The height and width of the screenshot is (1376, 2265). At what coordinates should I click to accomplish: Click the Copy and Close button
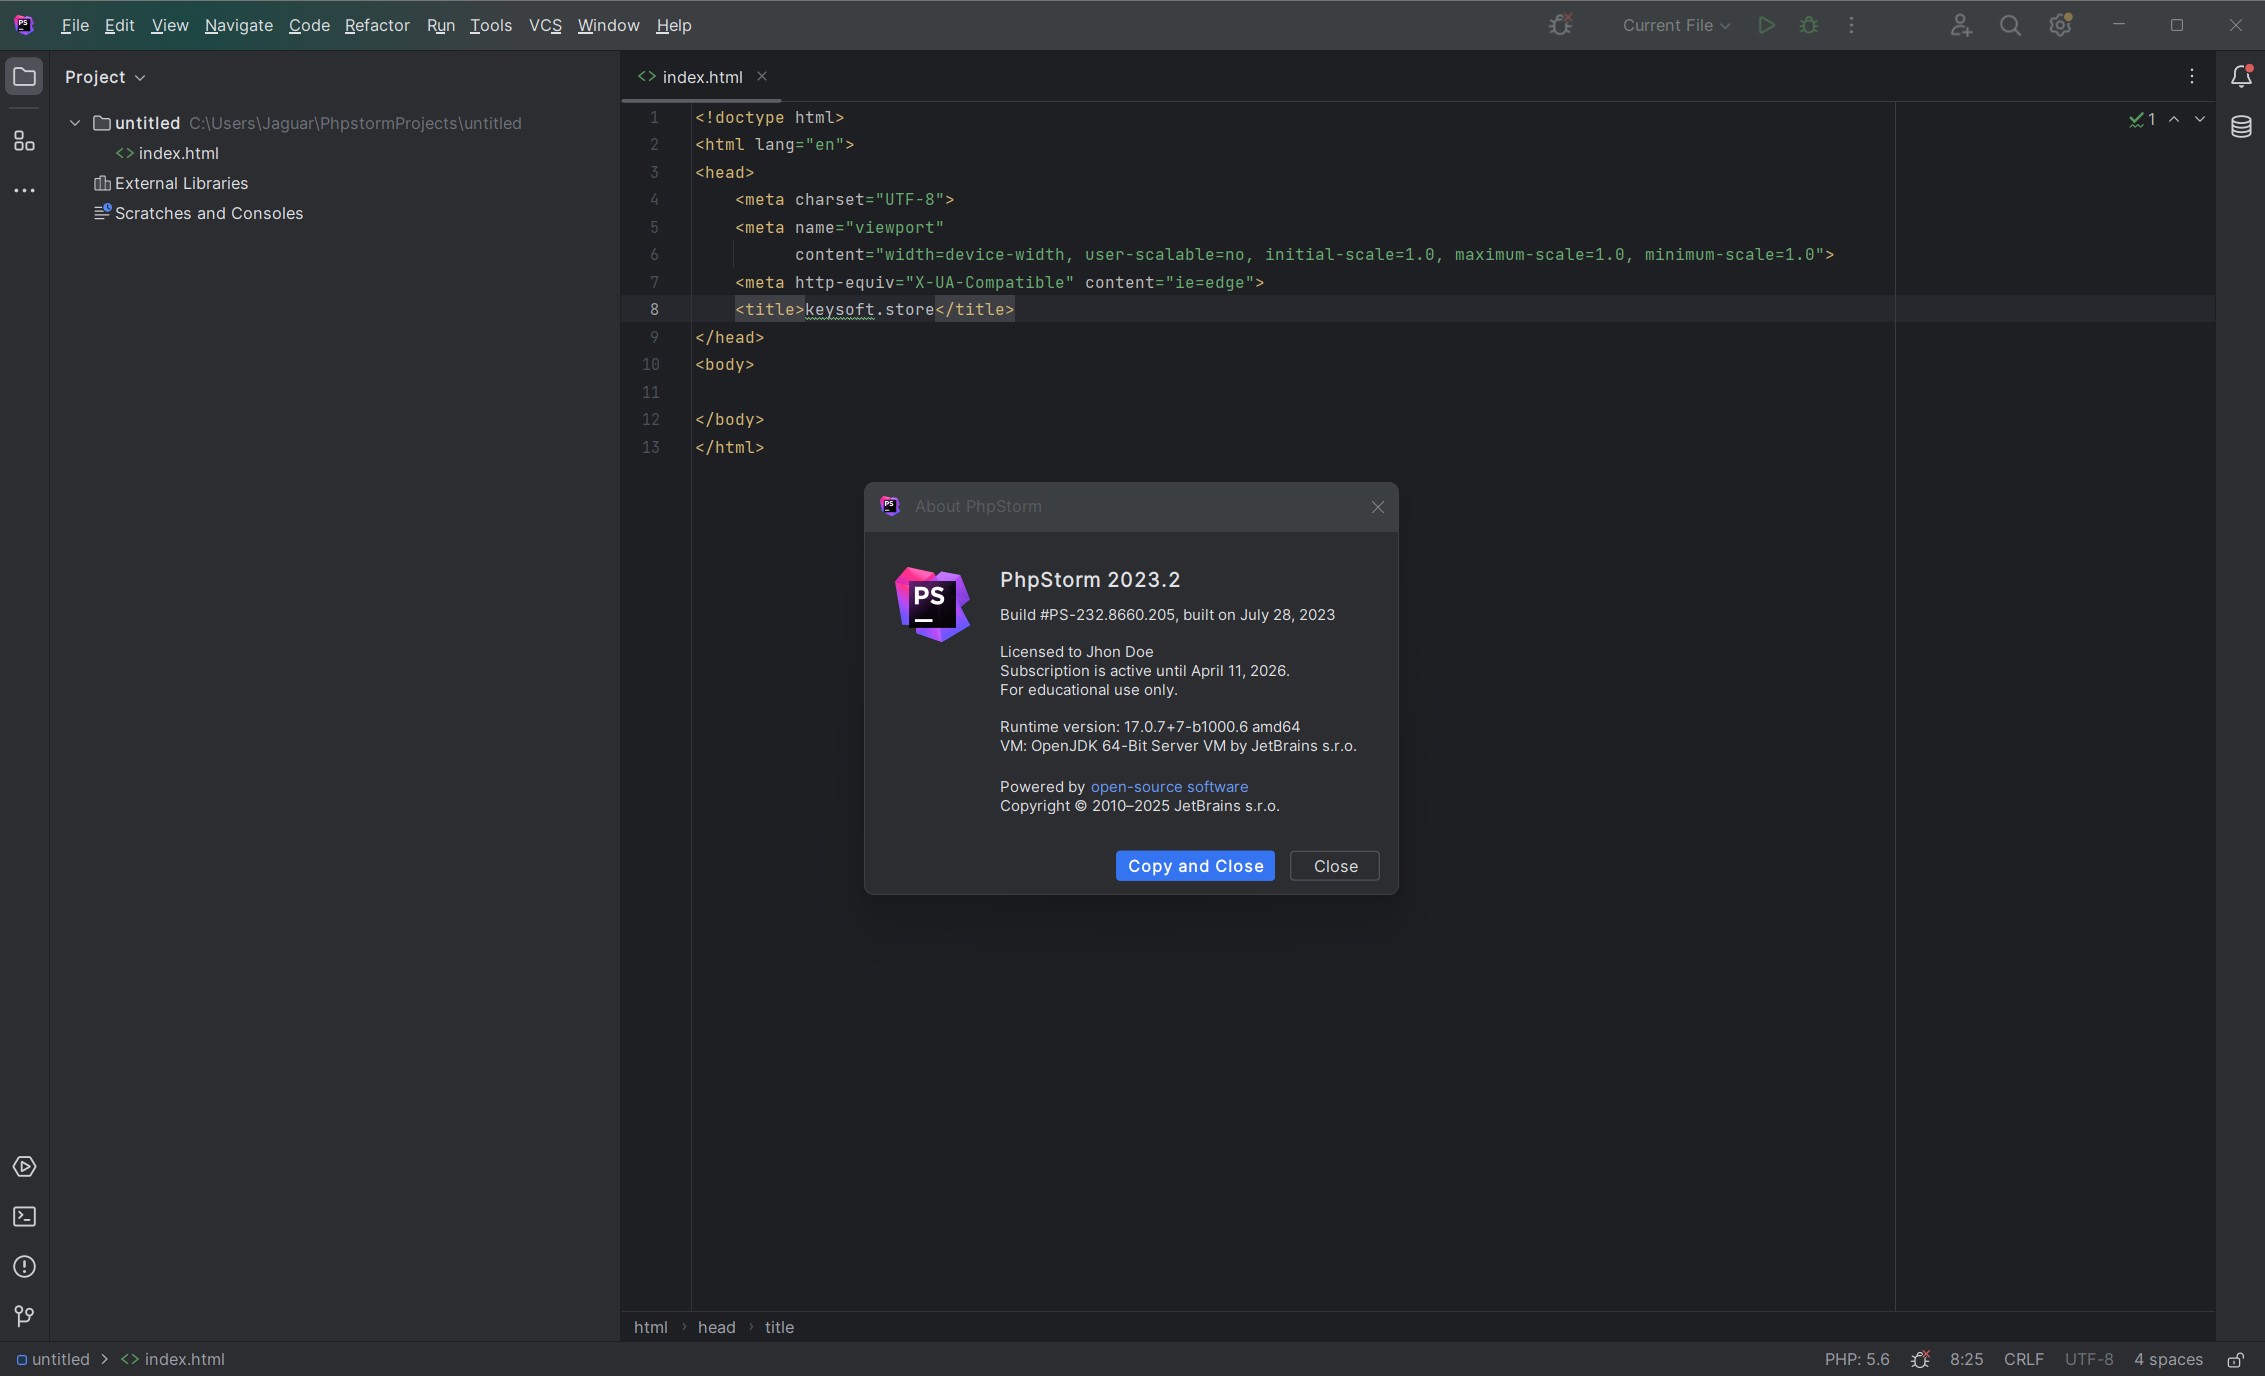[x=1195, y=866]
